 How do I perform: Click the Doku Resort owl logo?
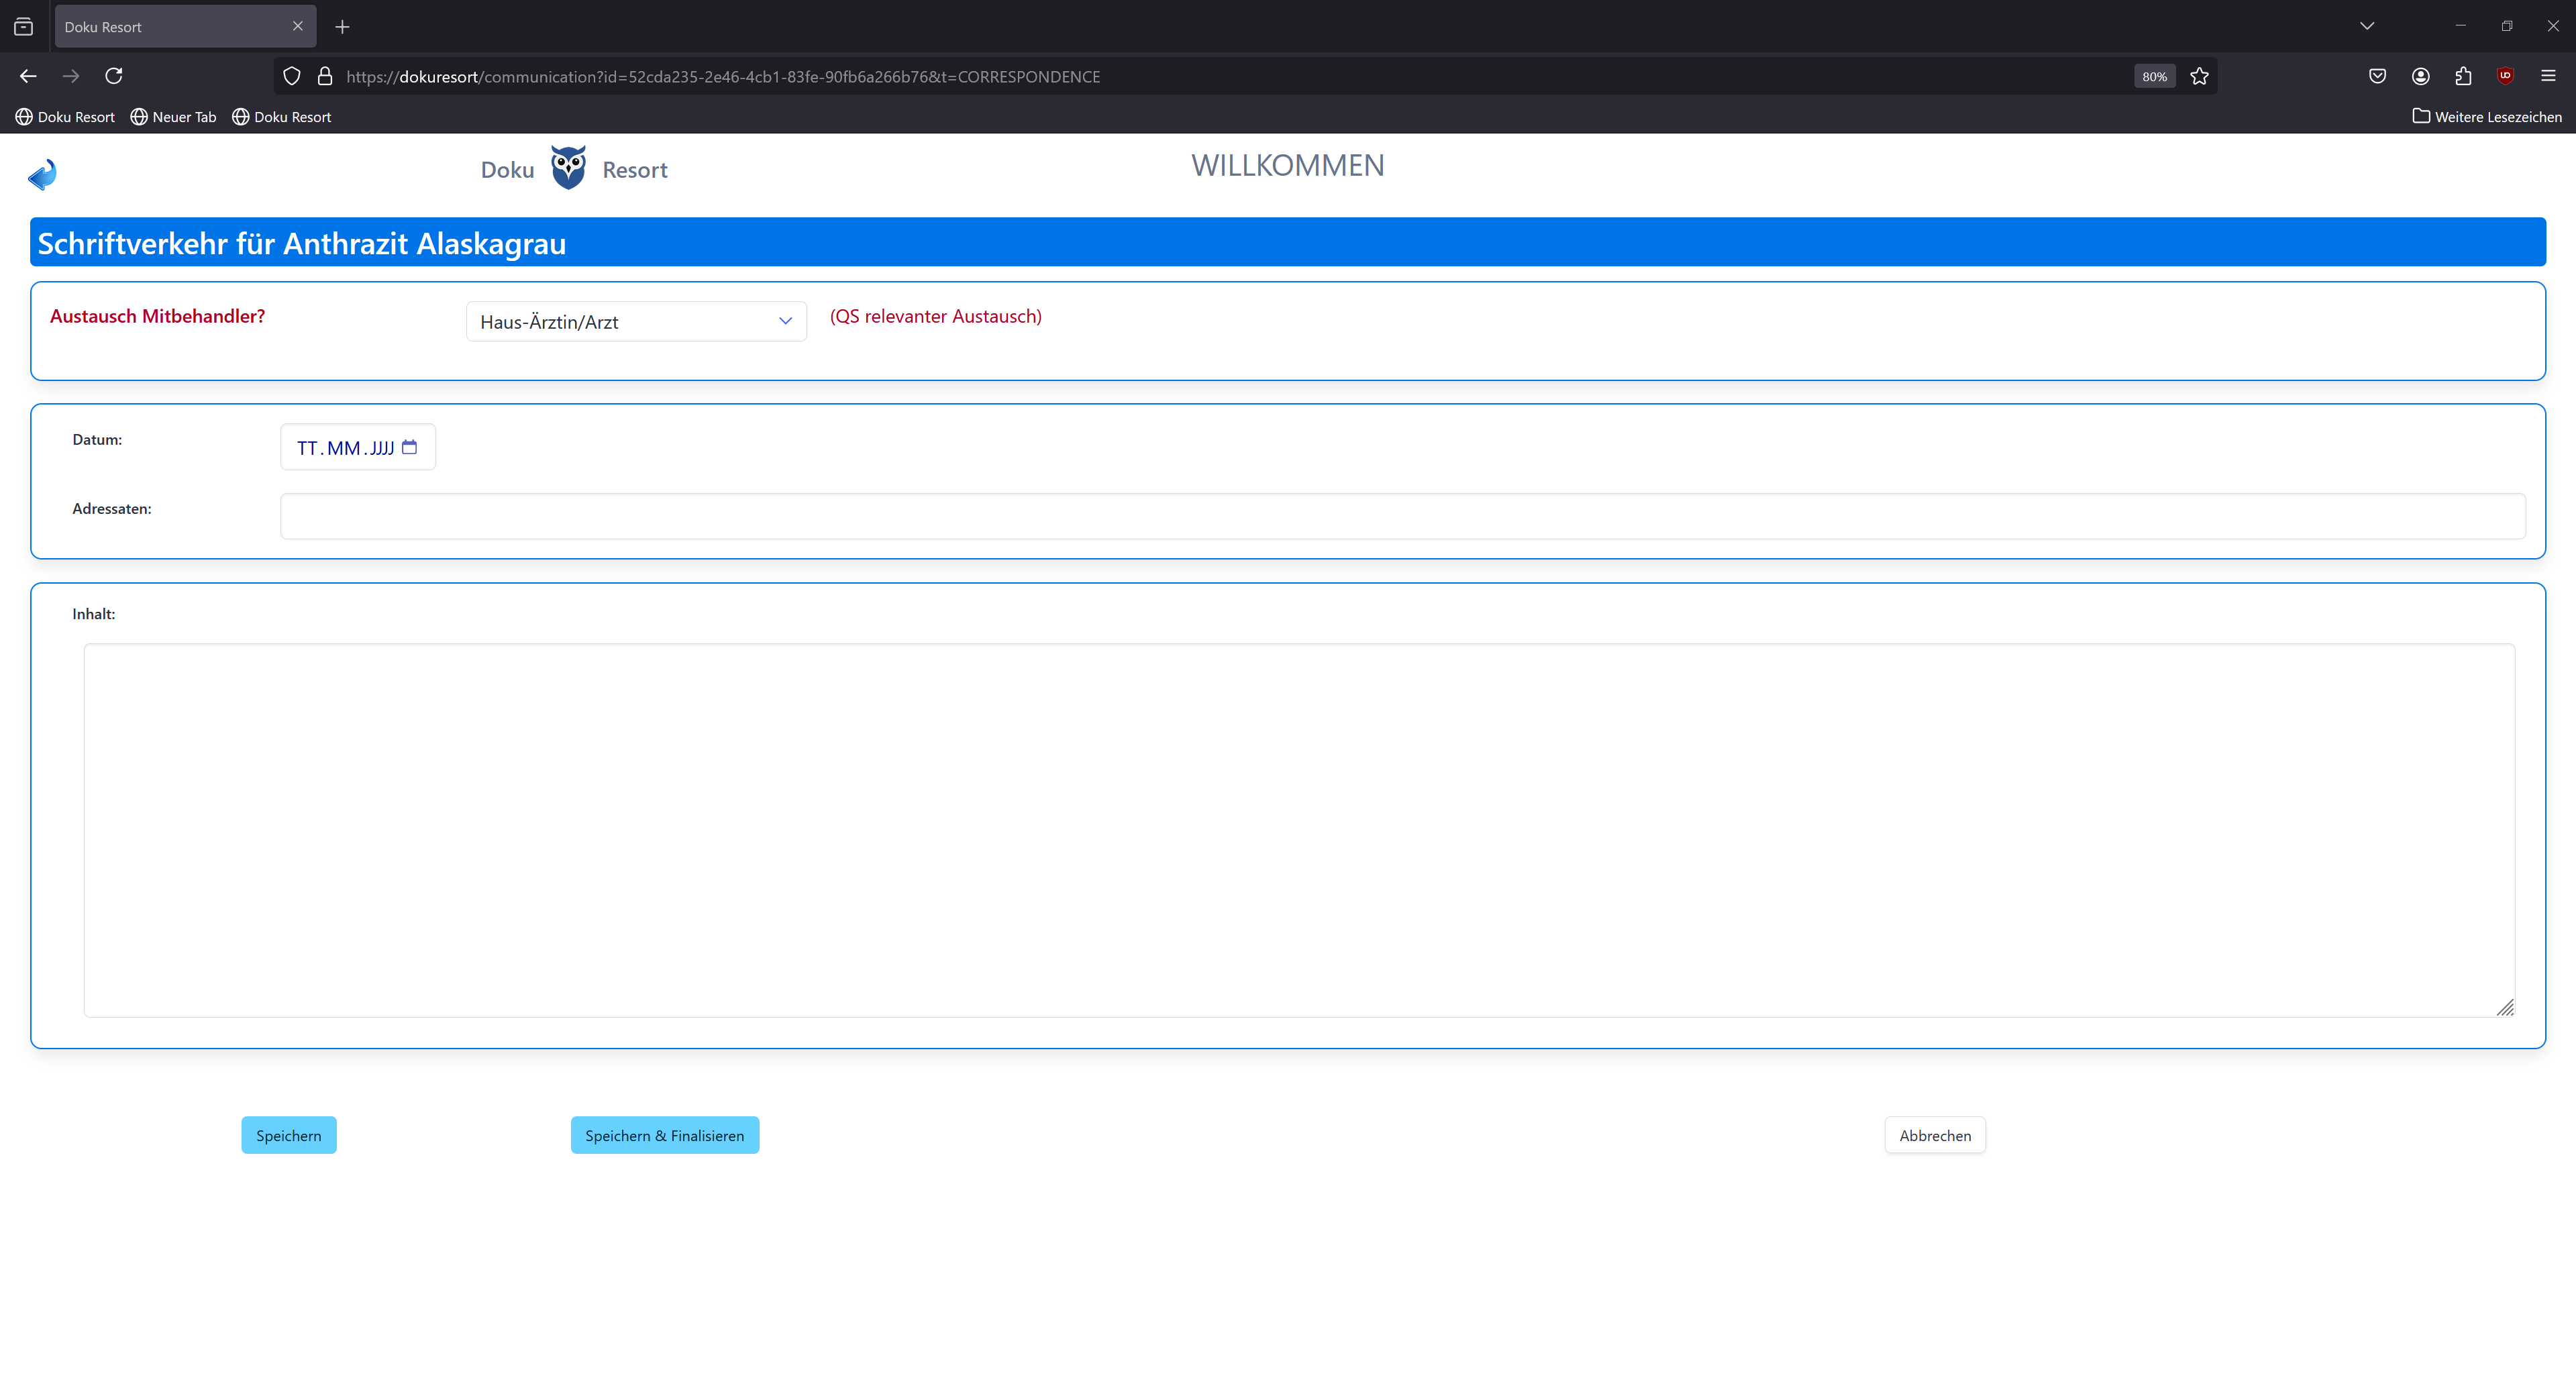tap(568, 168)
